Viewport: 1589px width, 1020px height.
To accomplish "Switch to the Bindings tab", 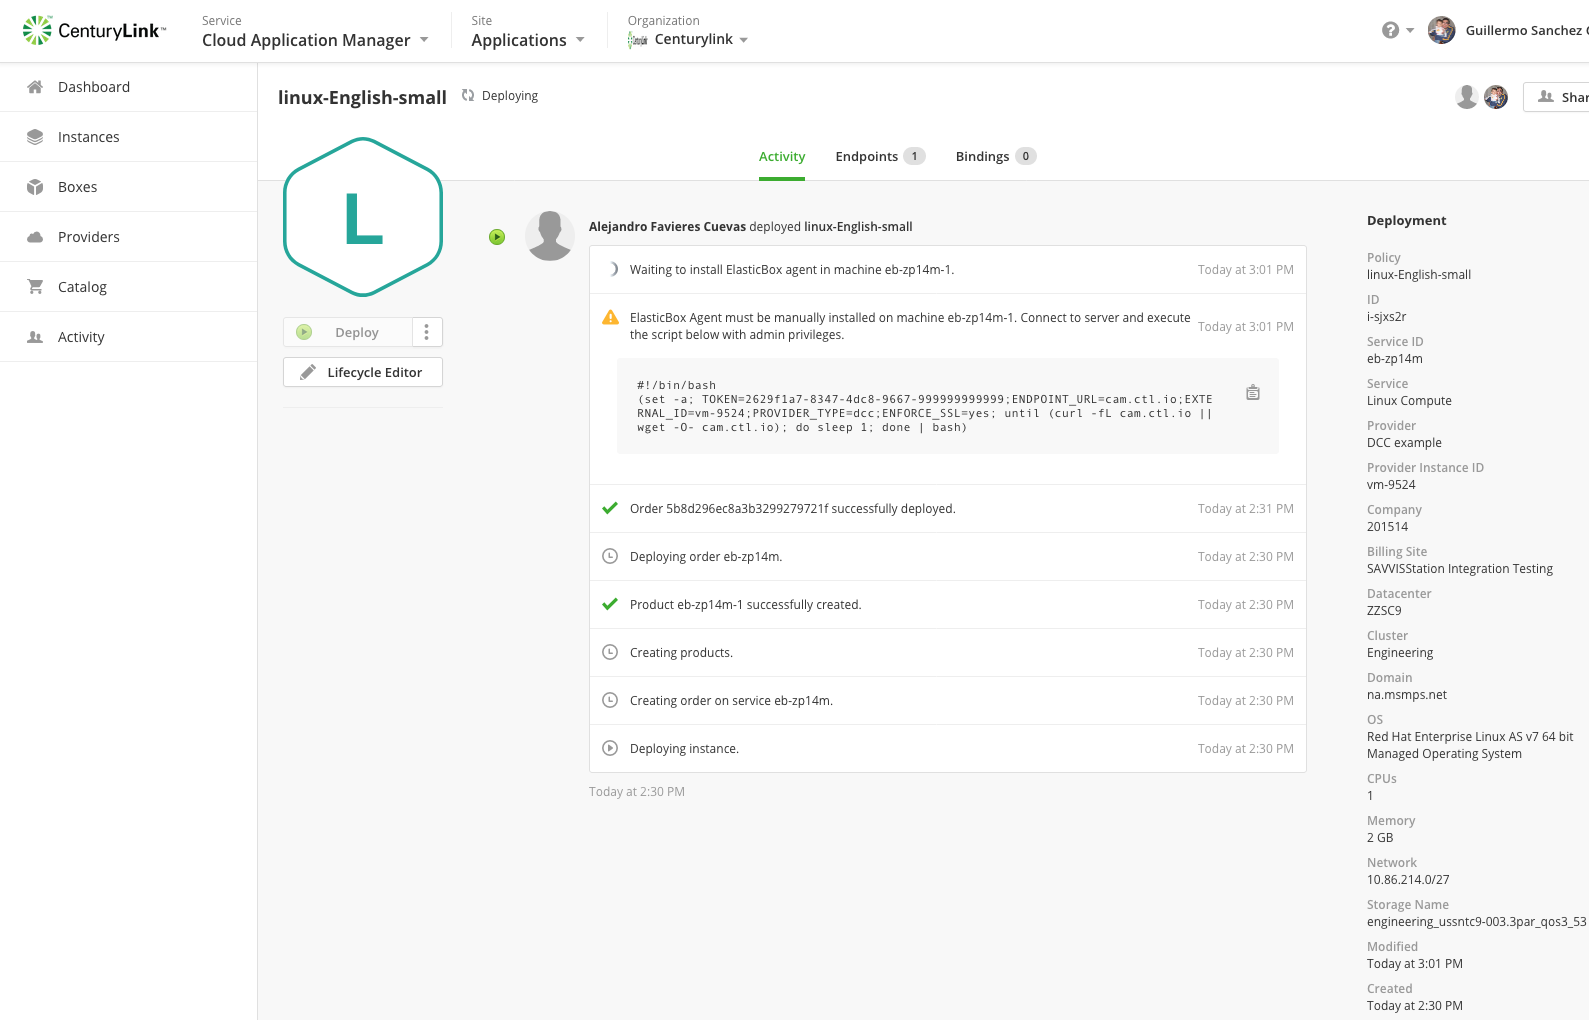I will pyautogui.click(x=996, y=157).
